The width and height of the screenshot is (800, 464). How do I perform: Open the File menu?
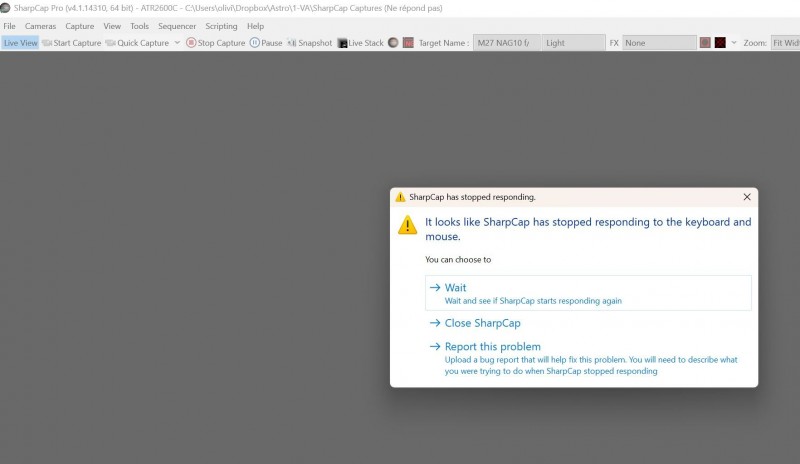tap(10, 26)
